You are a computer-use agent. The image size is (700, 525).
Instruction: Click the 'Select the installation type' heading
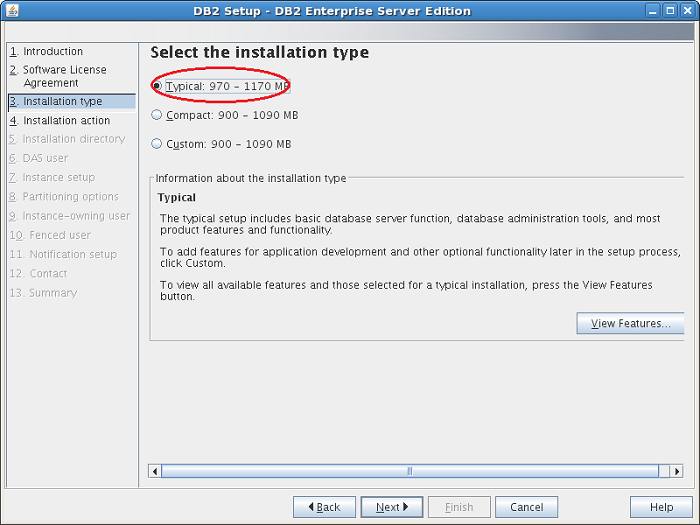point(260,53)
